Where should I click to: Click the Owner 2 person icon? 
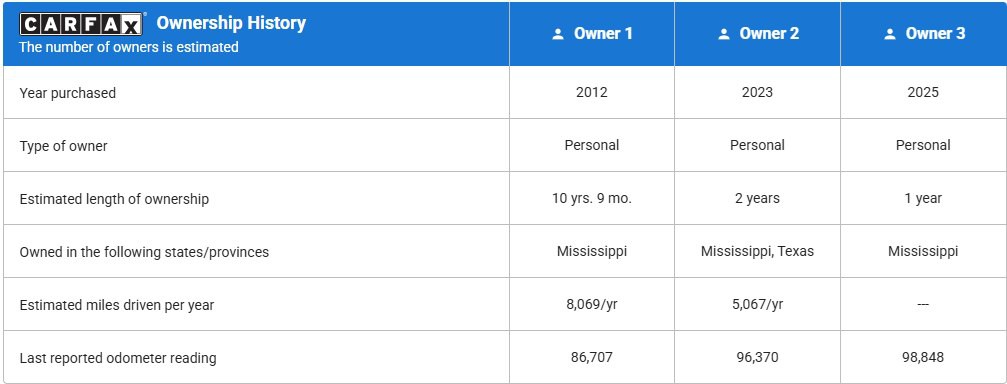click(x=724, y=34)
